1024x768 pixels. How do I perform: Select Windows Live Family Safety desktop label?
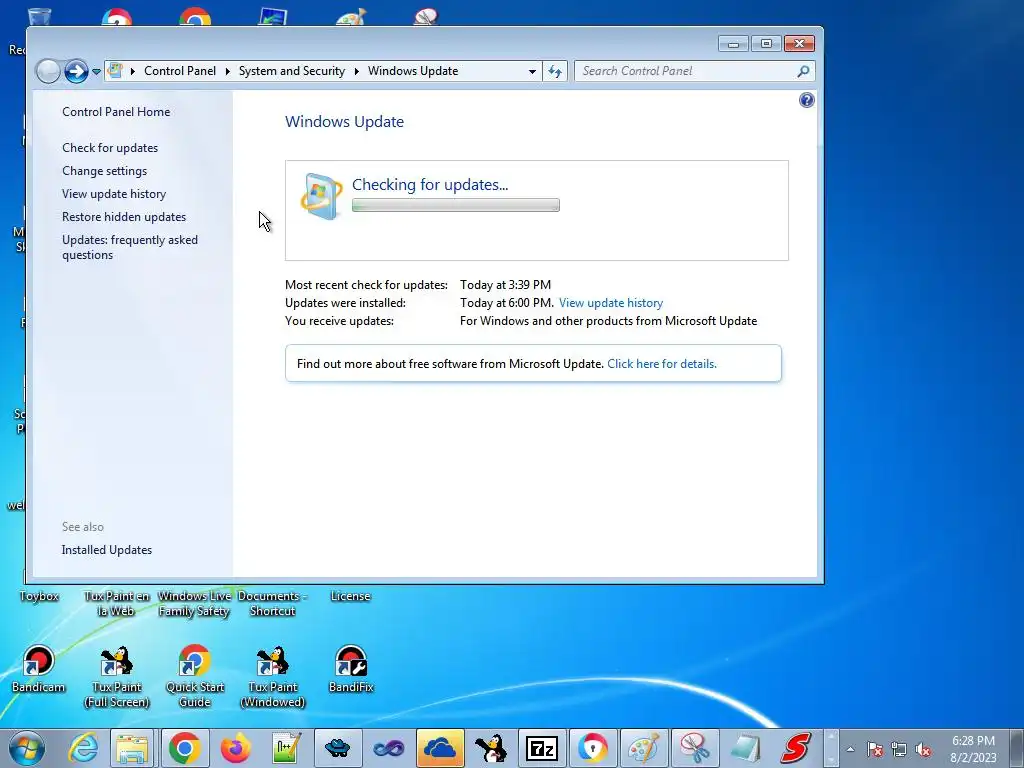click(194, 604)
